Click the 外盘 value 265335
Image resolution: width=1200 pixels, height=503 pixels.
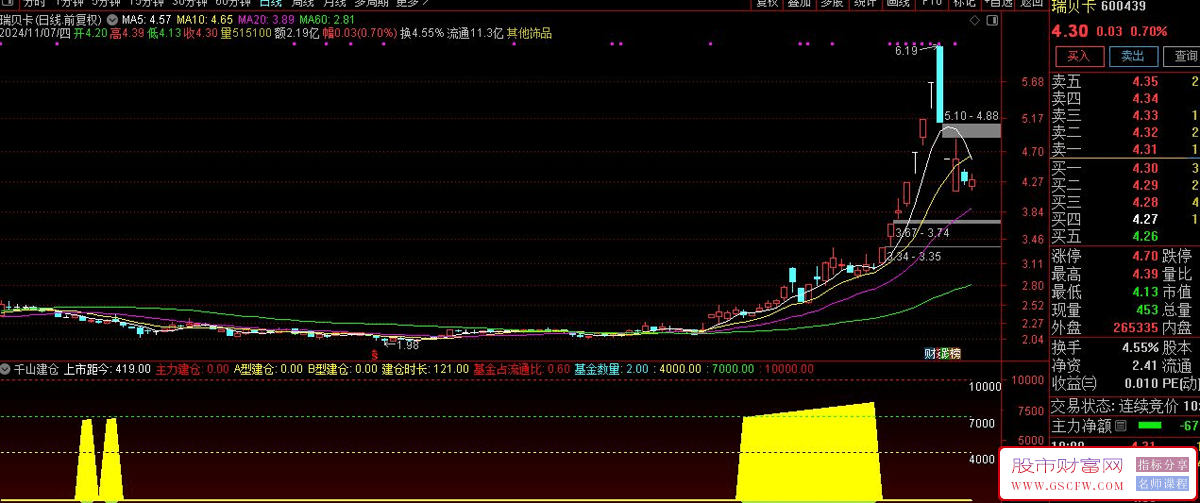pyautogui.click(x=1135, y=327)
